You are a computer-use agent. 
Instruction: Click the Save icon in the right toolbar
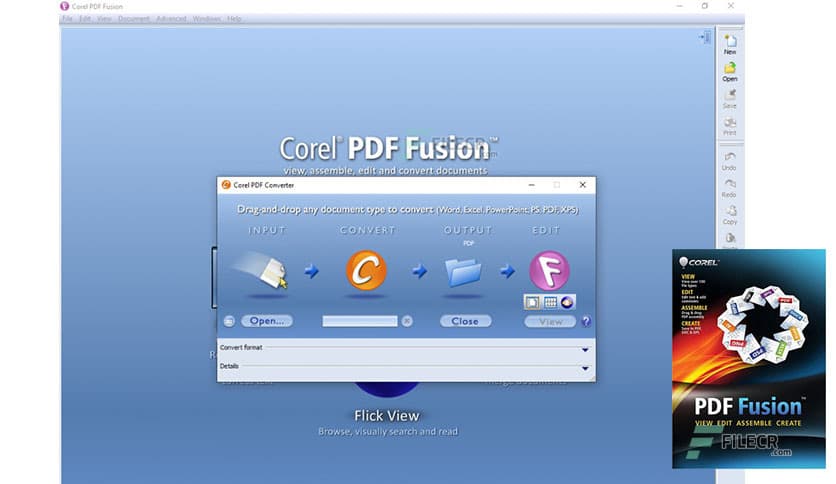point(729,95)
